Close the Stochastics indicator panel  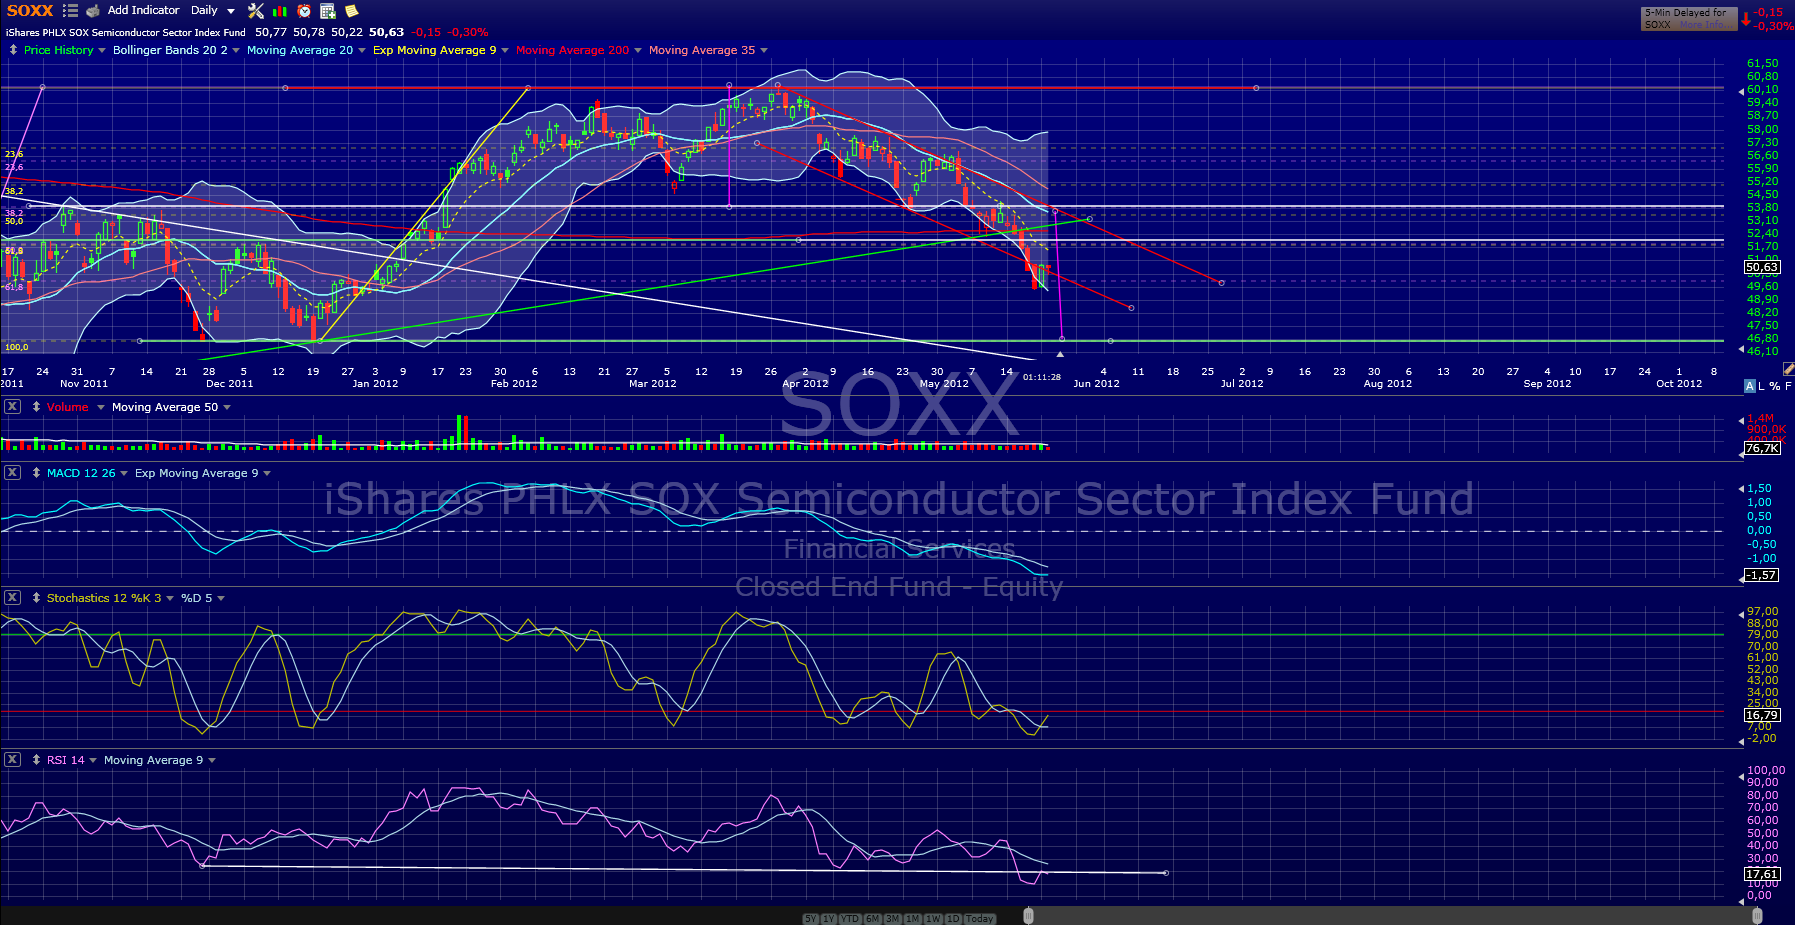tap(12, 598)
